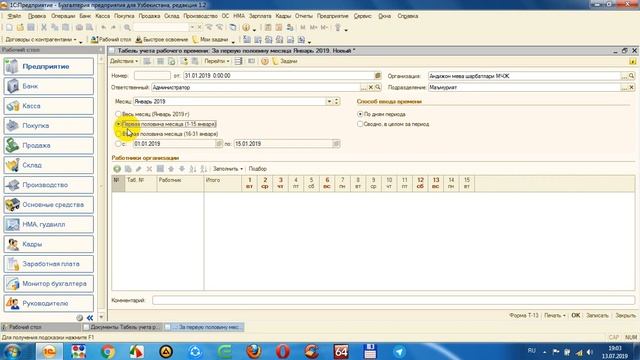Open calendar picker next to document date field
640x360 pixels.
378,76
